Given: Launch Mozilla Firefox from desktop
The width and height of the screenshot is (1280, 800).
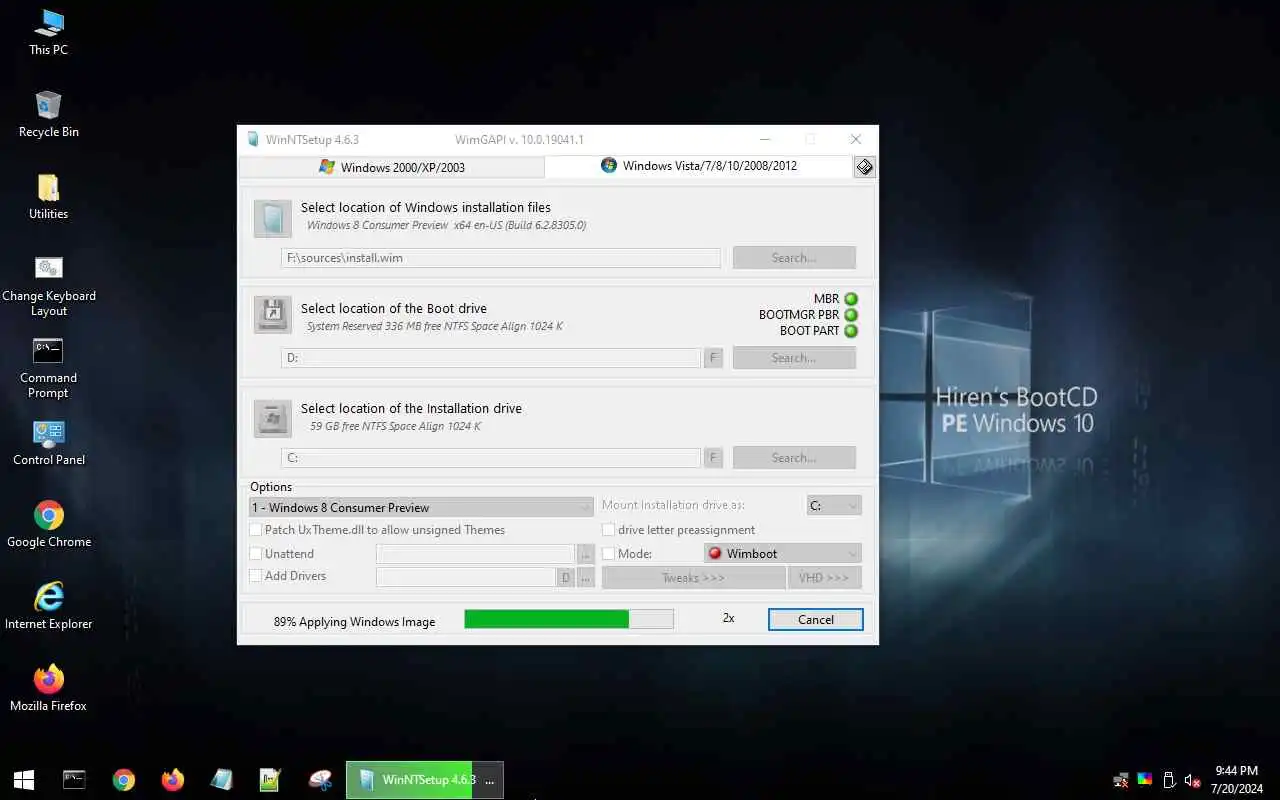Looking at the screenshot, I should coord(48,688).
